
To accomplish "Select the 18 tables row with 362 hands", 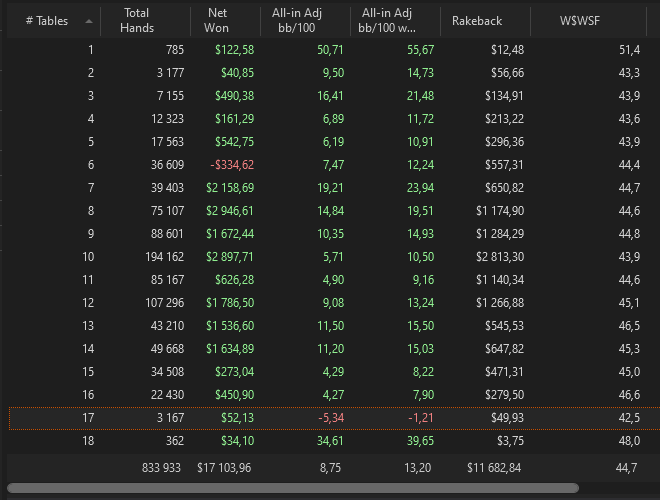I will tap(330, 441).
